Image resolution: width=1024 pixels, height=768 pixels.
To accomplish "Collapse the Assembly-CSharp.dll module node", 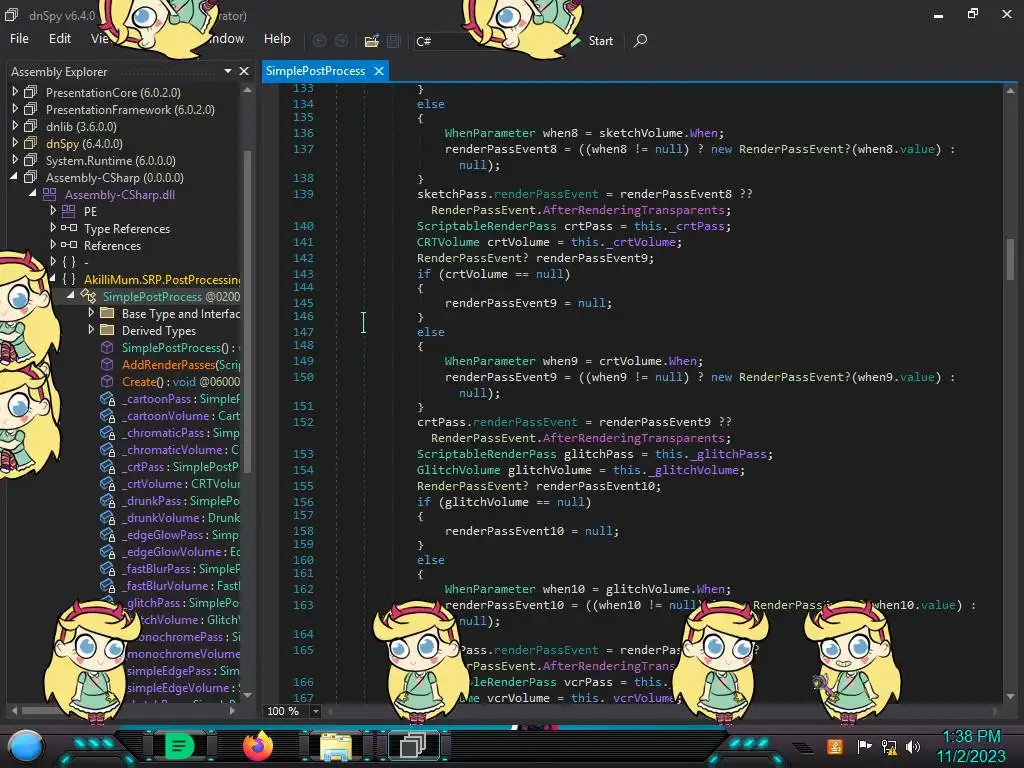I will click(33, 194).
